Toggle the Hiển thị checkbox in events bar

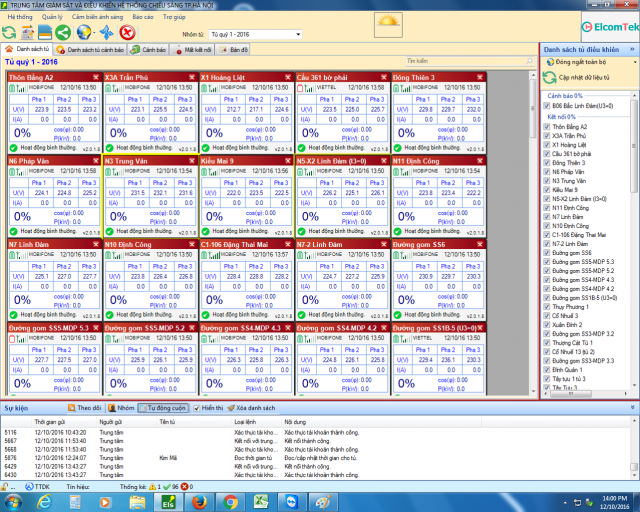195,408
